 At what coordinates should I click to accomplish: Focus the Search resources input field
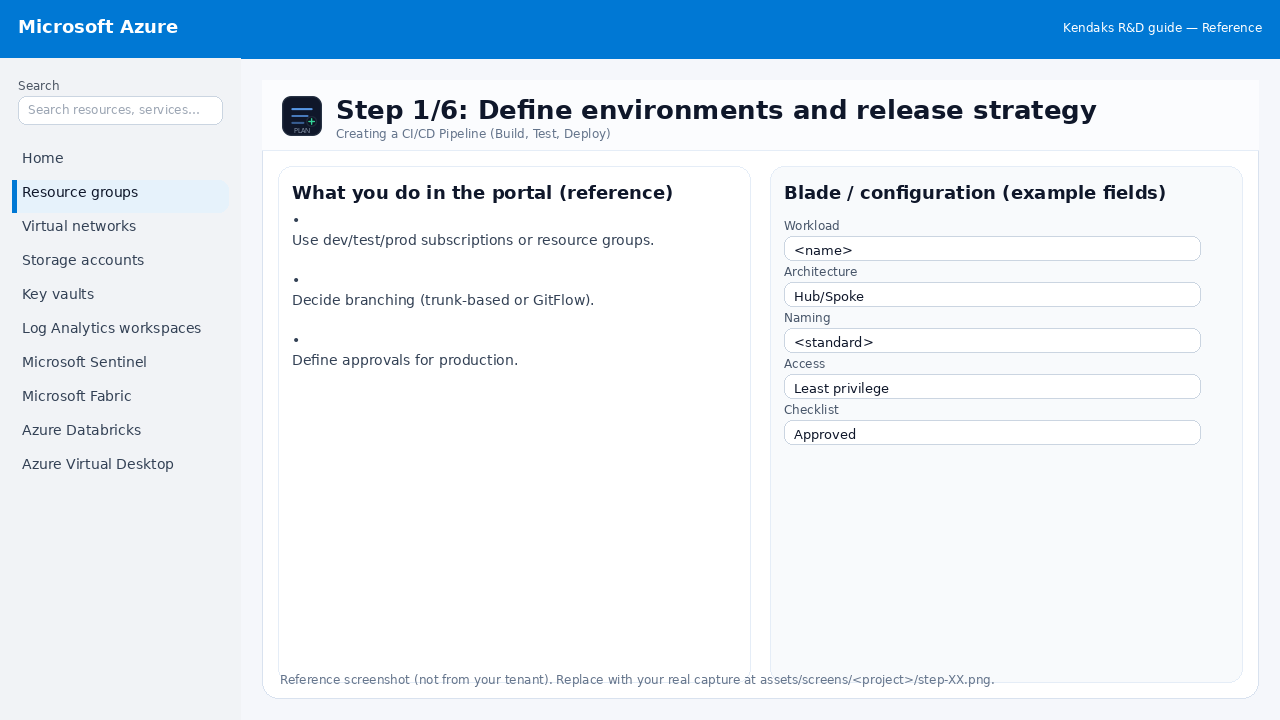click(120, 110)
